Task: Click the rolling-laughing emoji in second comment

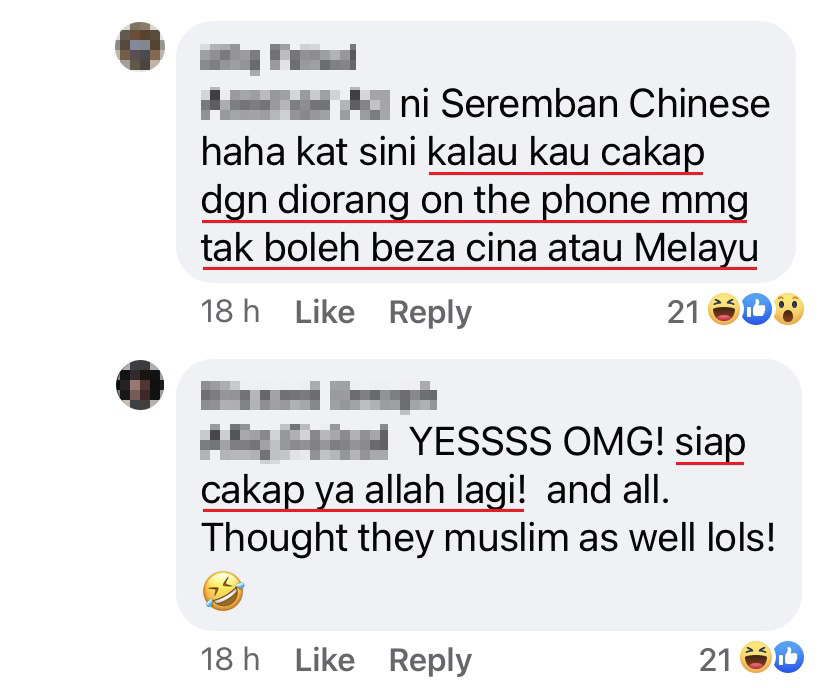Action: 223,591
